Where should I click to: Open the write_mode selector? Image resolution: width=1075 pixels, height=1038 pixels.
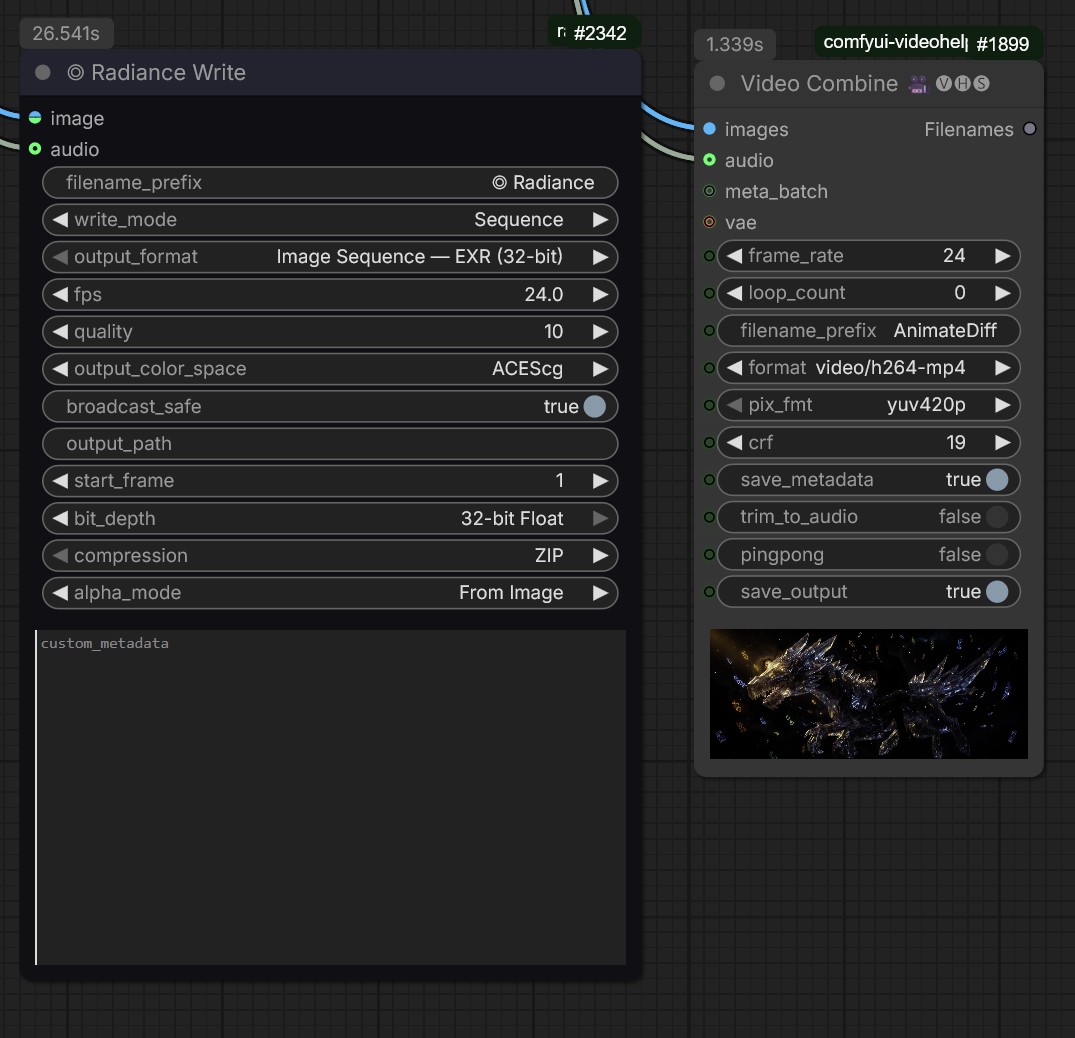[330, 219]
